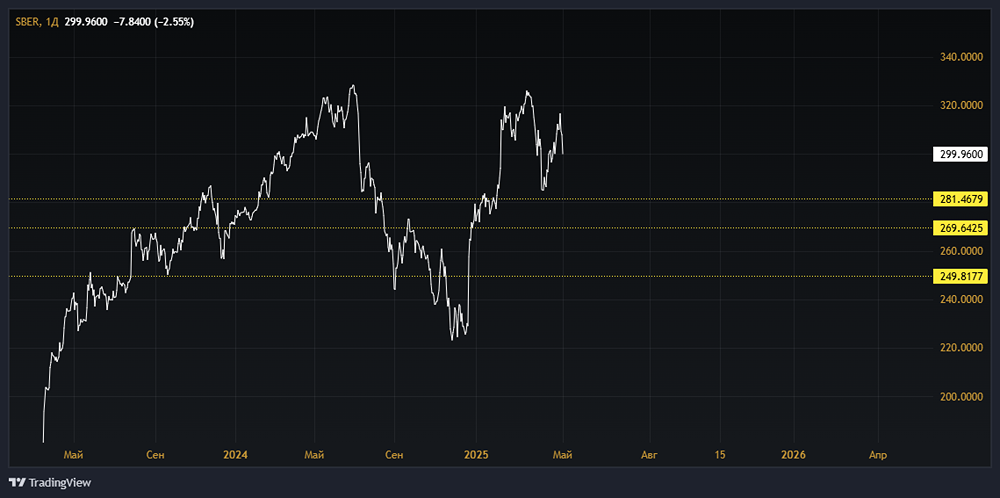
Task: Select the yellow 281.4679 price level label
Action: [959, 199]
